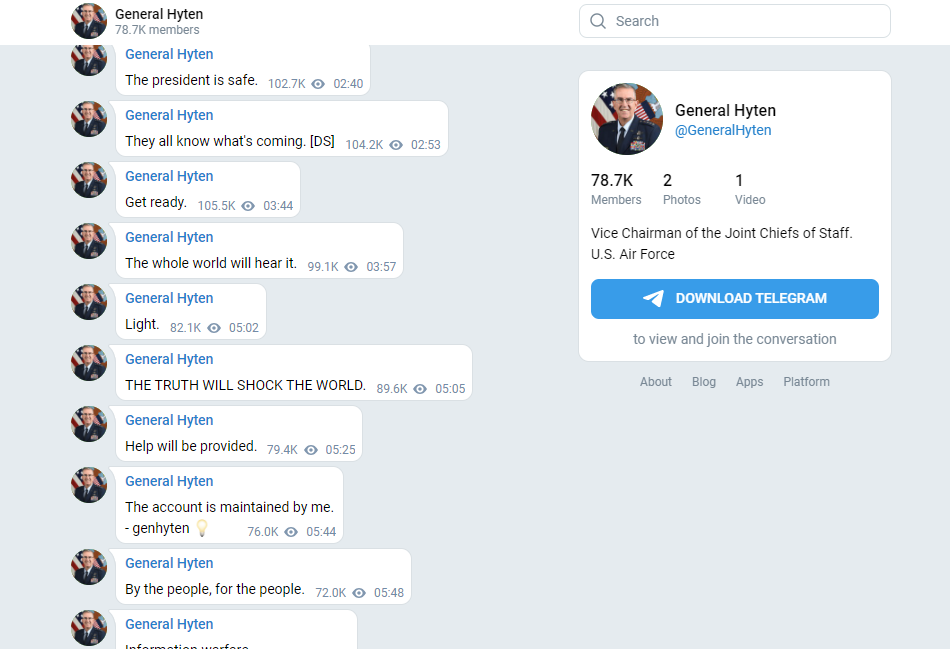Click the avatar beside "The whole world will hear it."
This screenshot has width=950, height=649.
click(89, 241)
